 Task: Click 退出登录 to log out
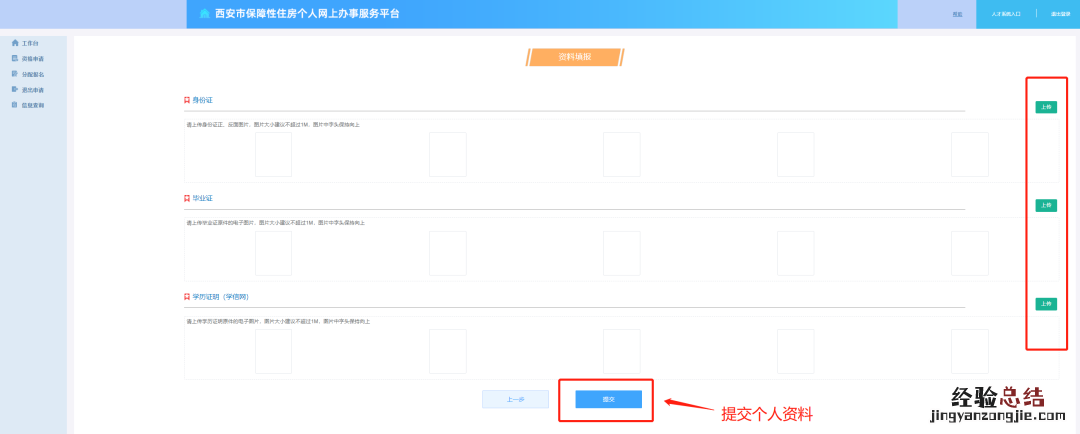(1061, 14)
